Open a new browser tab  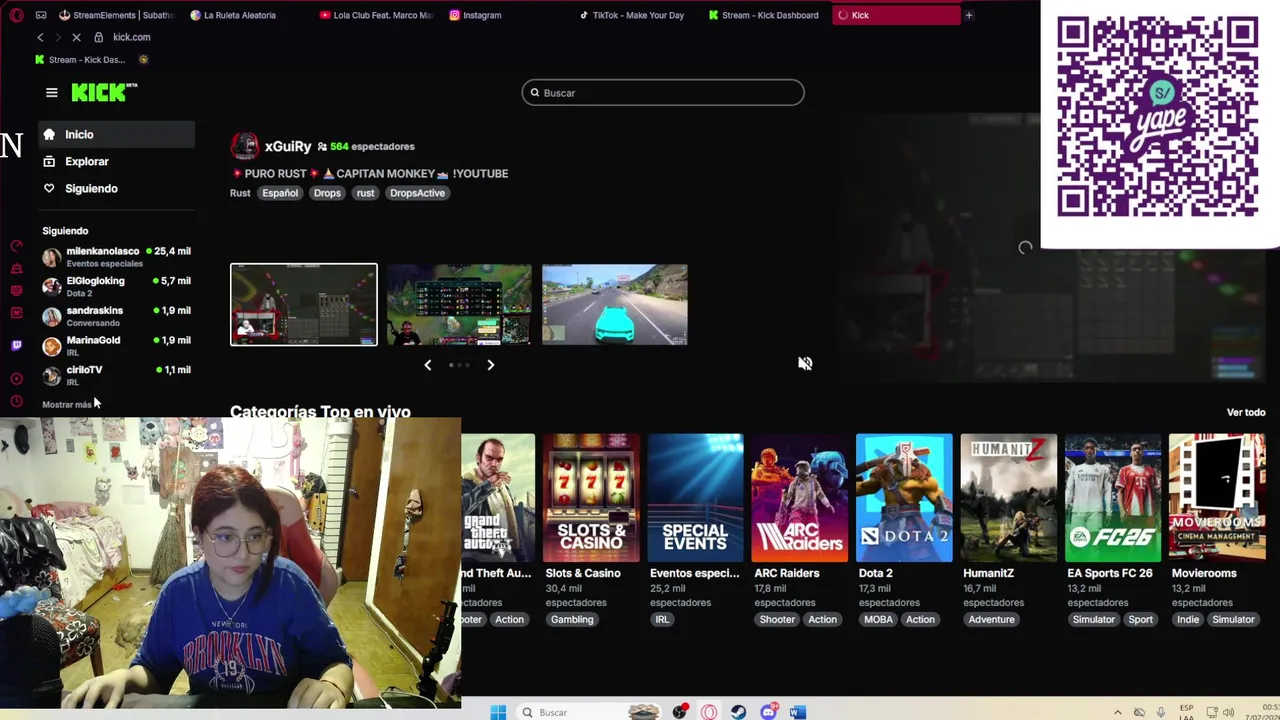click(968, 15)
